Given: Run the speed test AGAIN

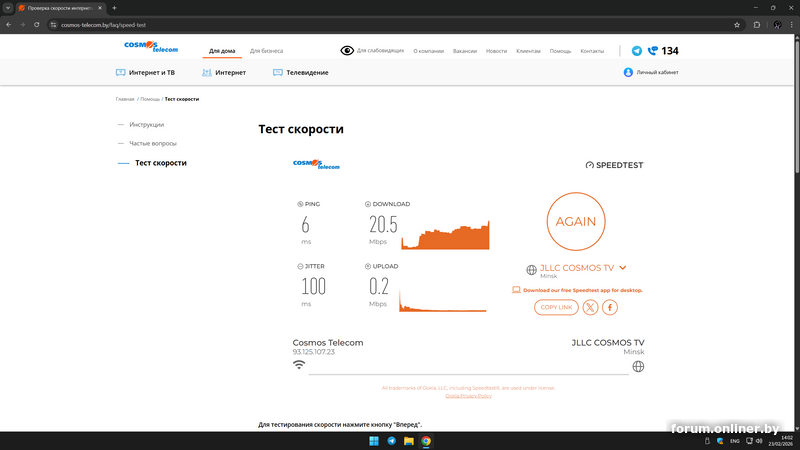Looking at the screenshot, I should pos(576,221).
